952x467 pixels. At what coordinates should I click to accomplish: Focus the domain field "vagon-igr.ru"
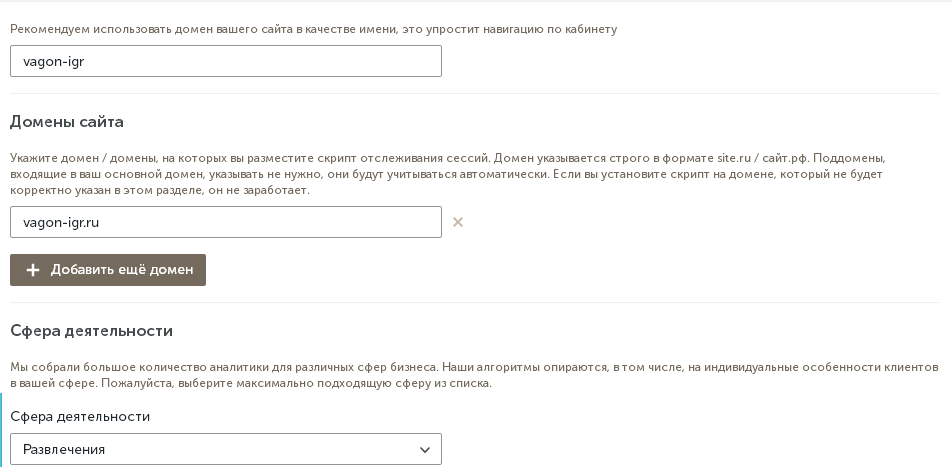(225, 222)
